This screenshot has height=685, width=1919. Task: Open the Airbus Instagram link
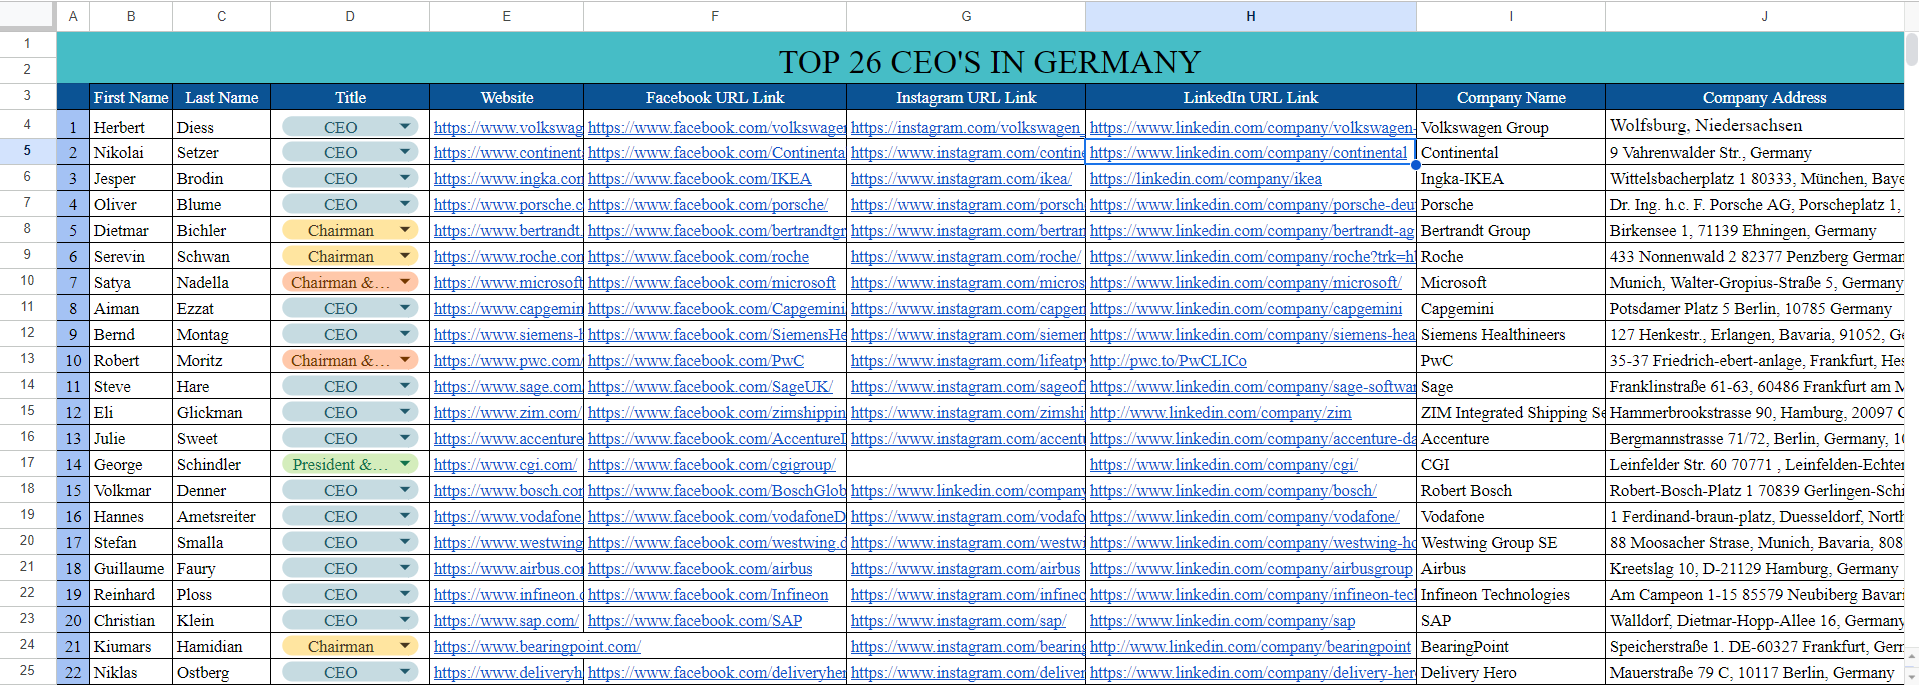965,569
